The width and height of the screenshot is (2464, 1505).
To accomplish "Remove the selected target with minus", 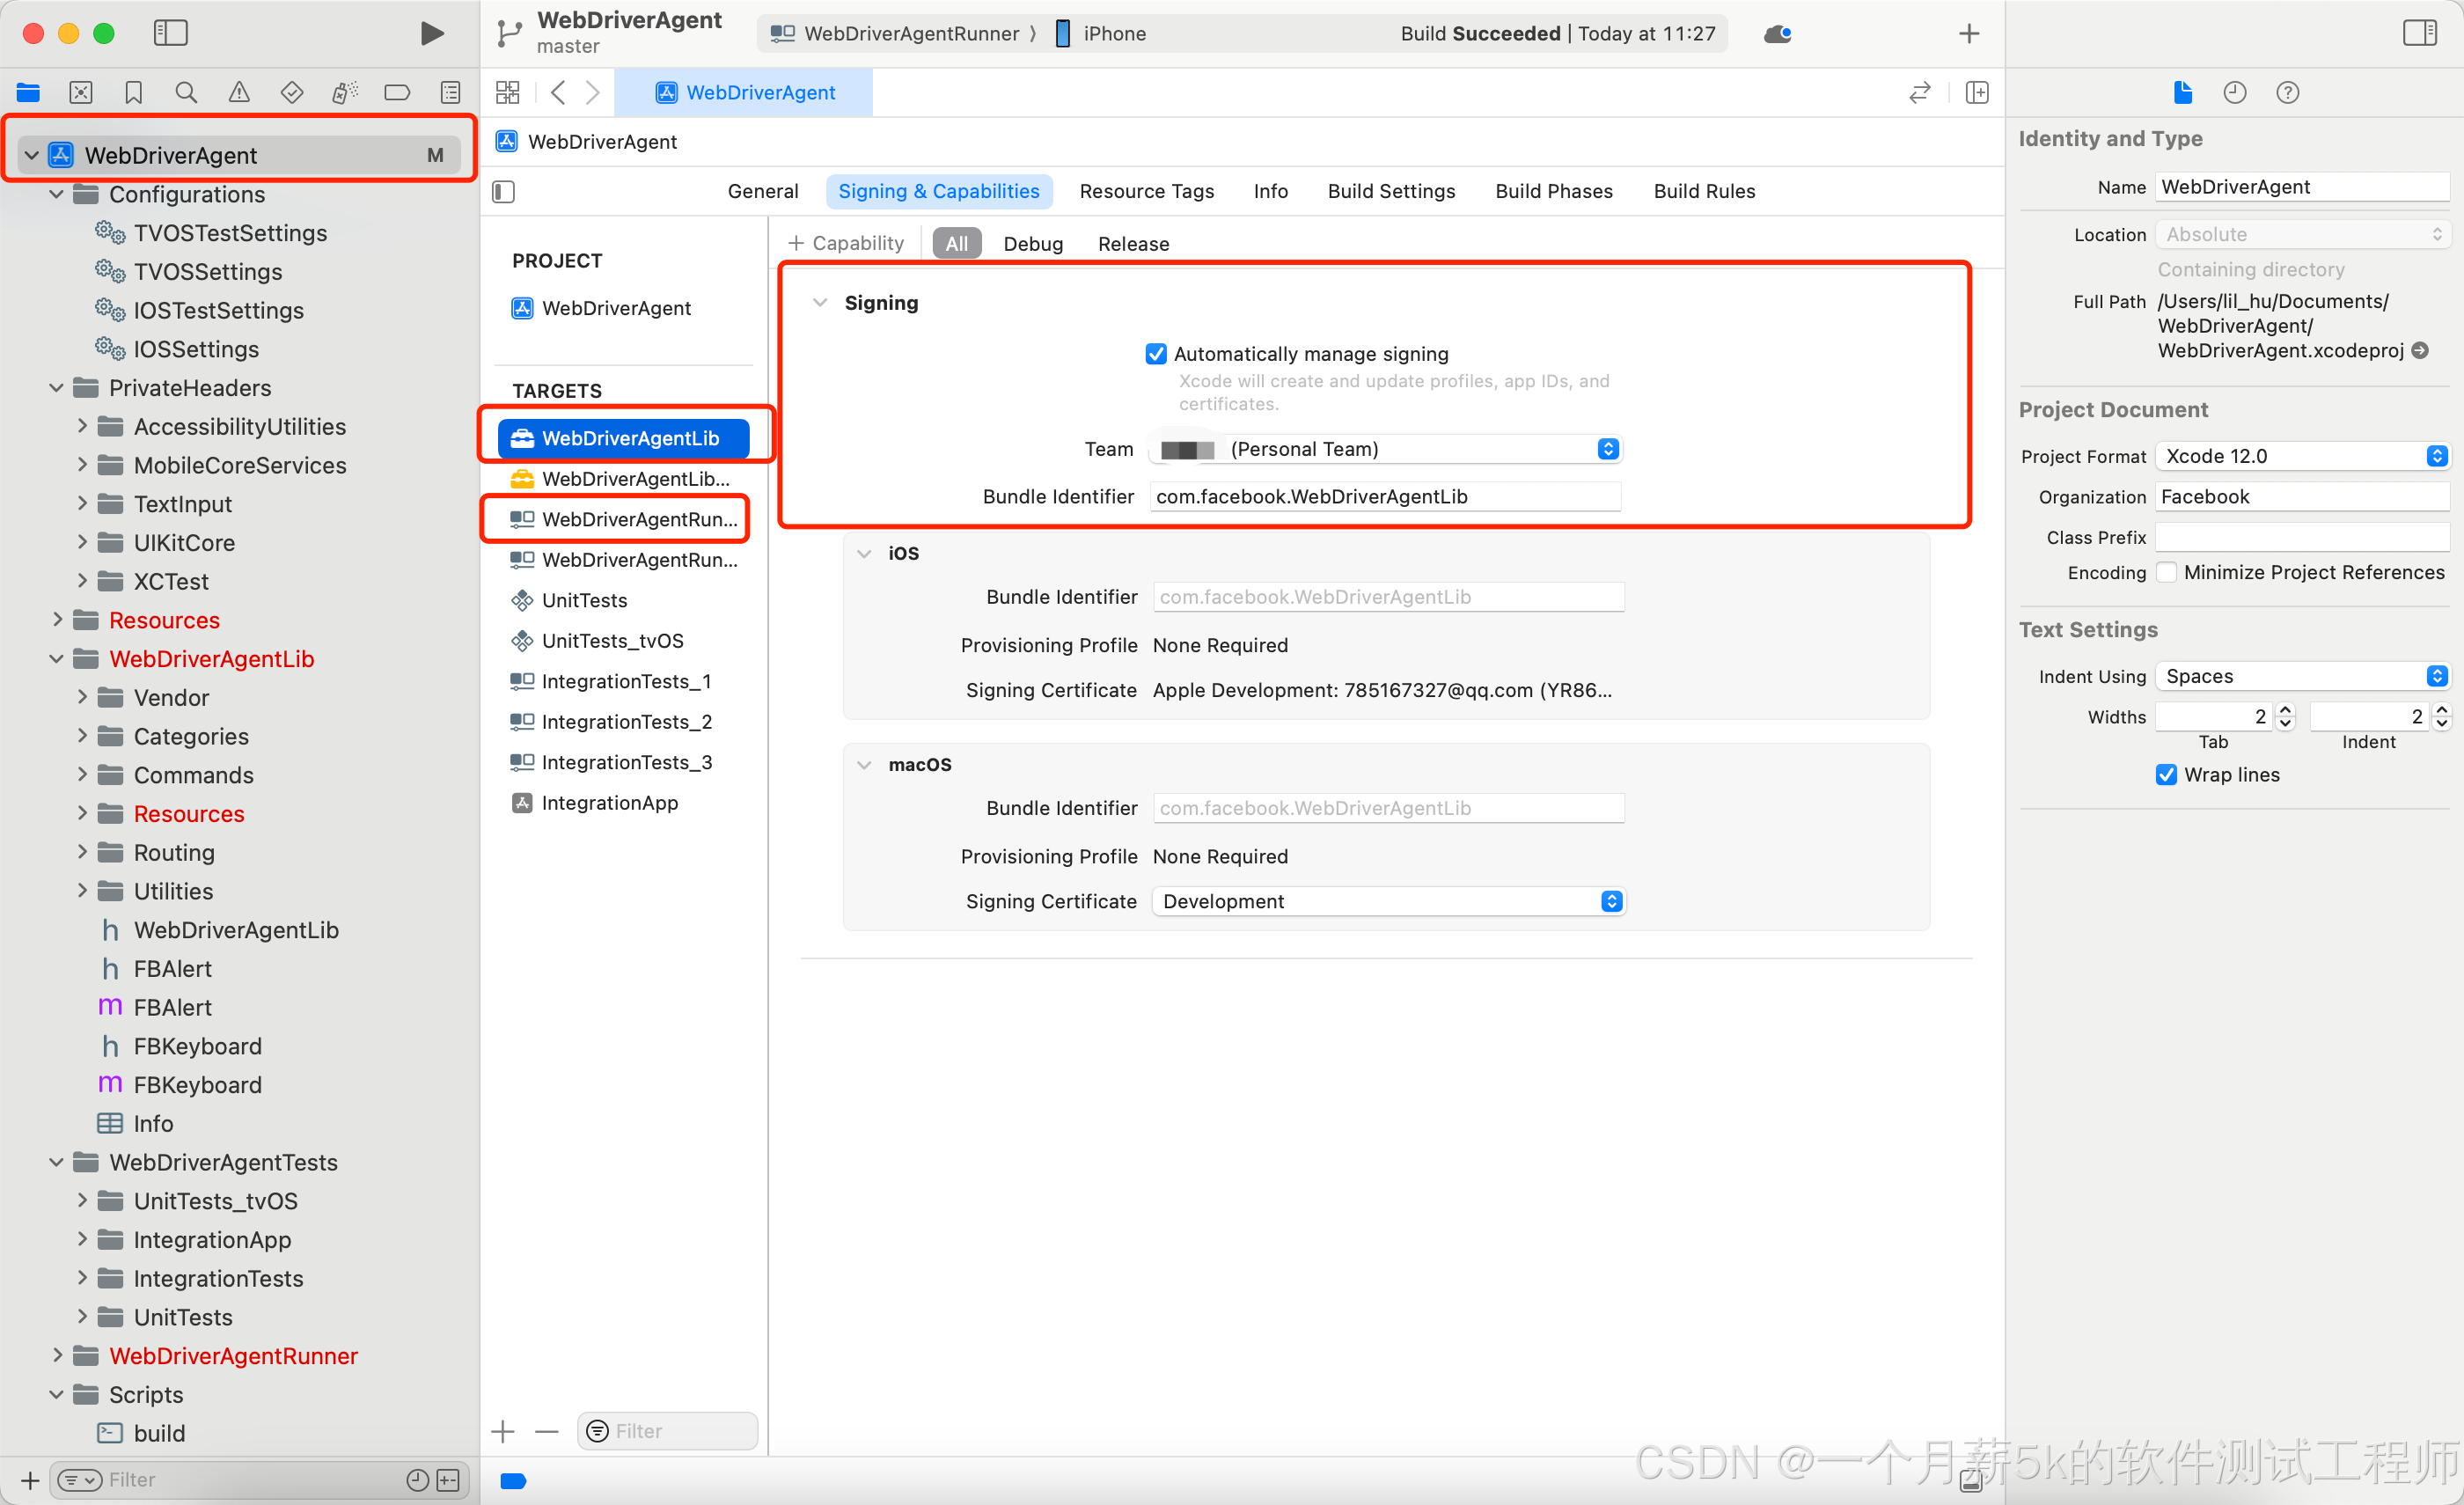I will [547, 1431].
